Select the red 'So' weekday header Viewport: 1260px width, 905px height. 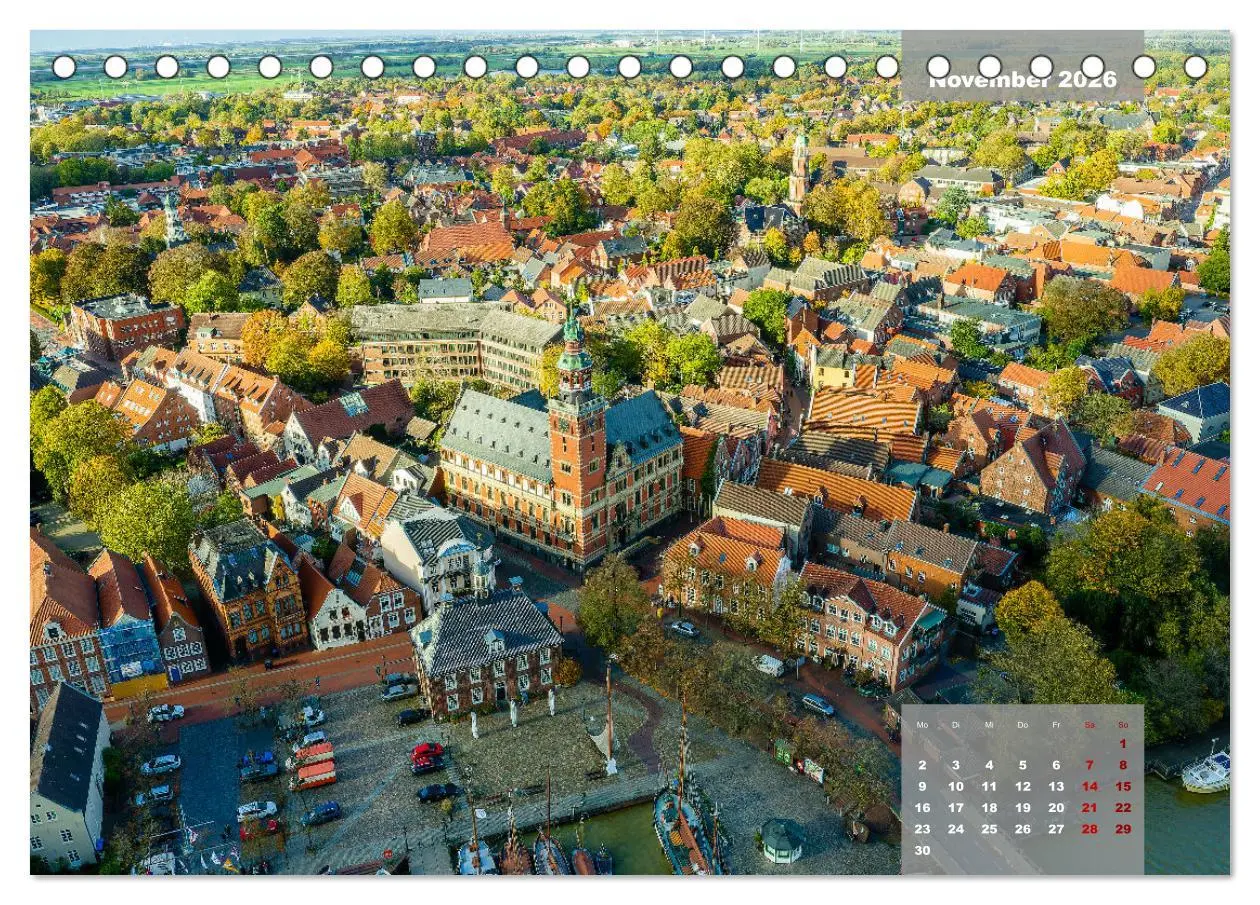point(1123,725)
